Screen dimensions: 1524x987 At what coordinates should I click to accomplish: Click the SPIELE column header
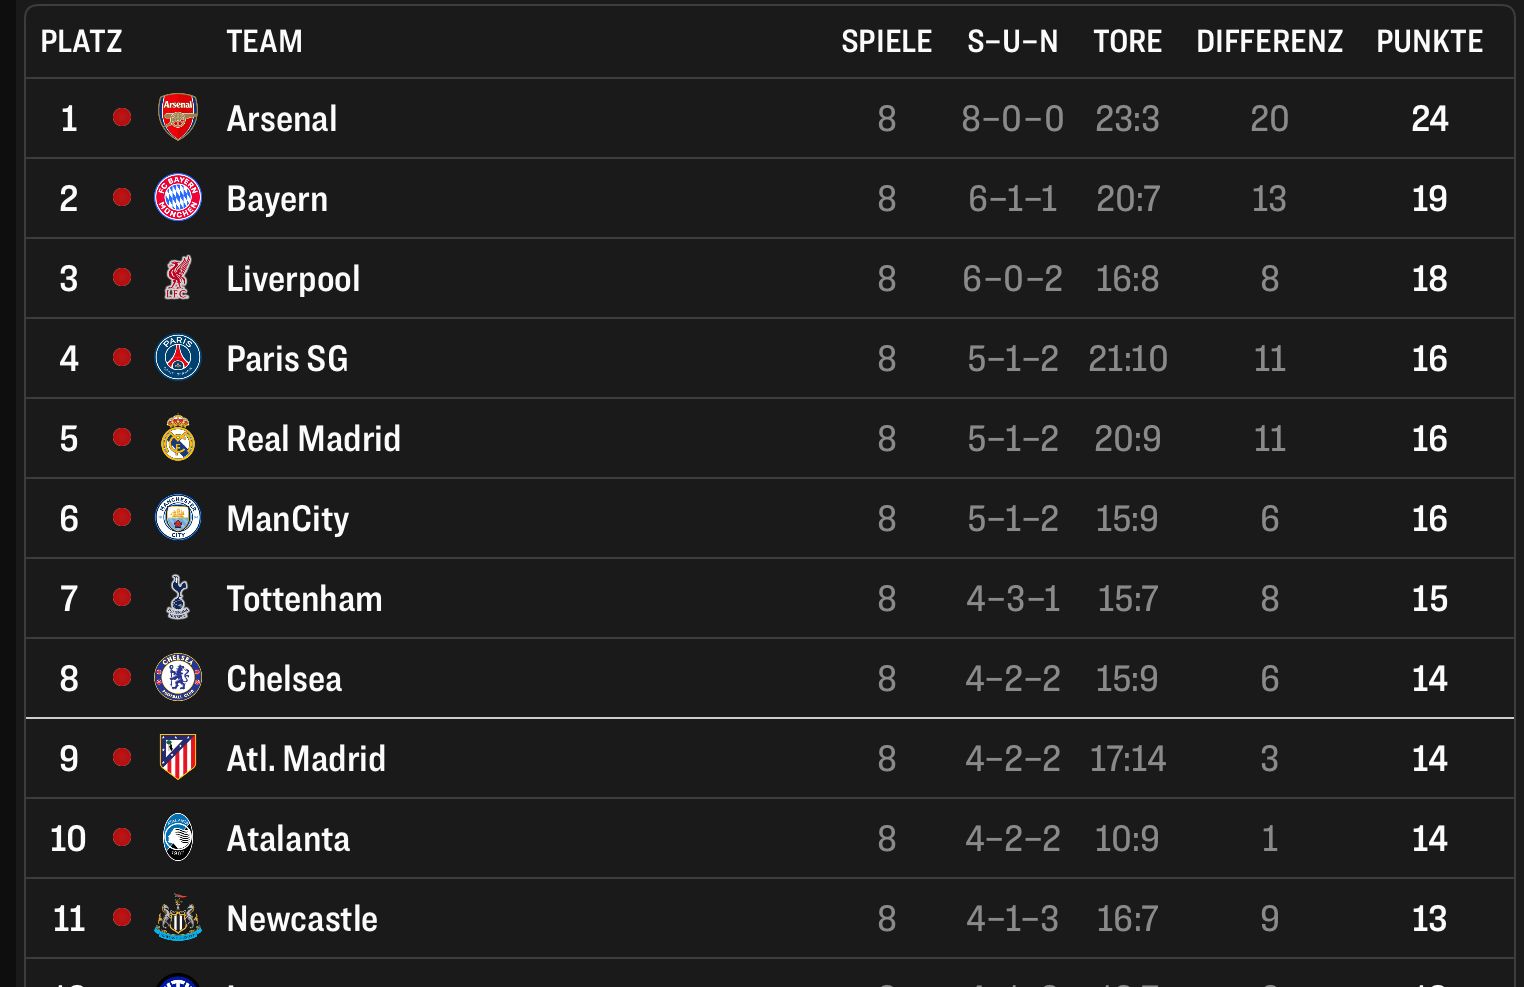coord(886,41)
